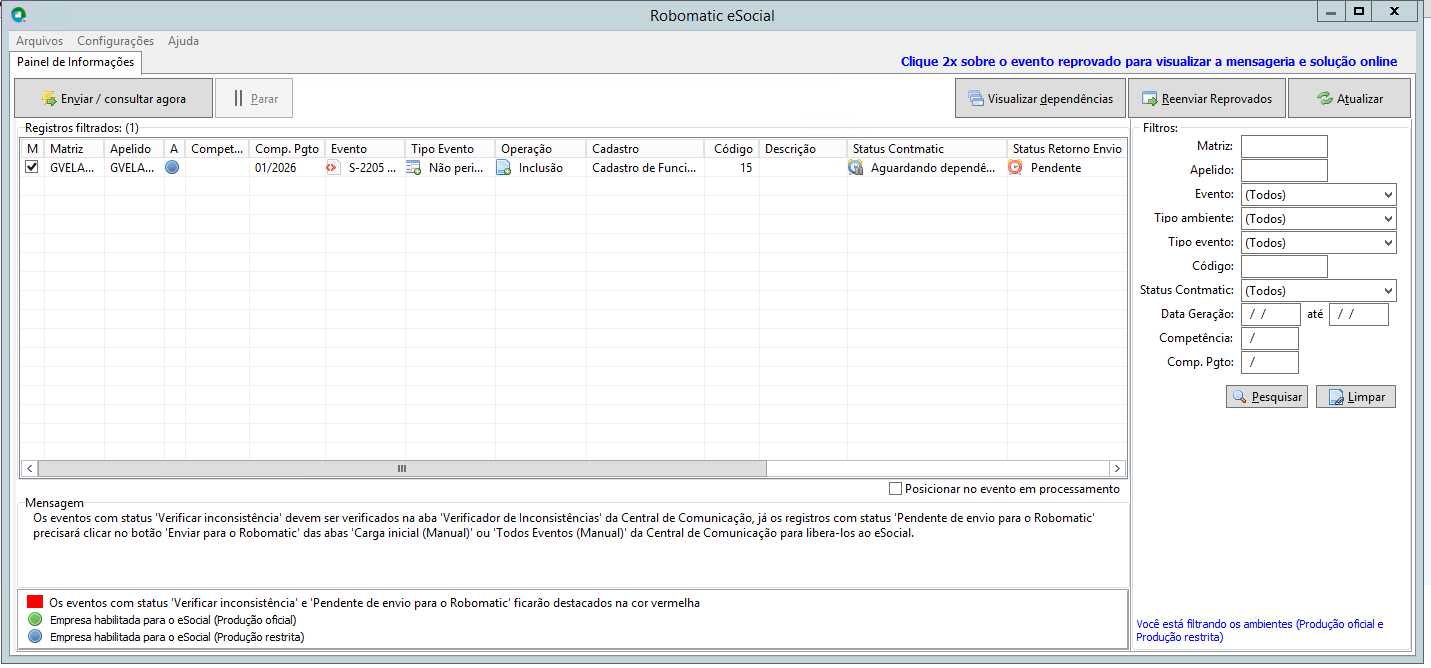
Task: Click the grid scrollbar left arrow
Action: (x=29, y=468)
